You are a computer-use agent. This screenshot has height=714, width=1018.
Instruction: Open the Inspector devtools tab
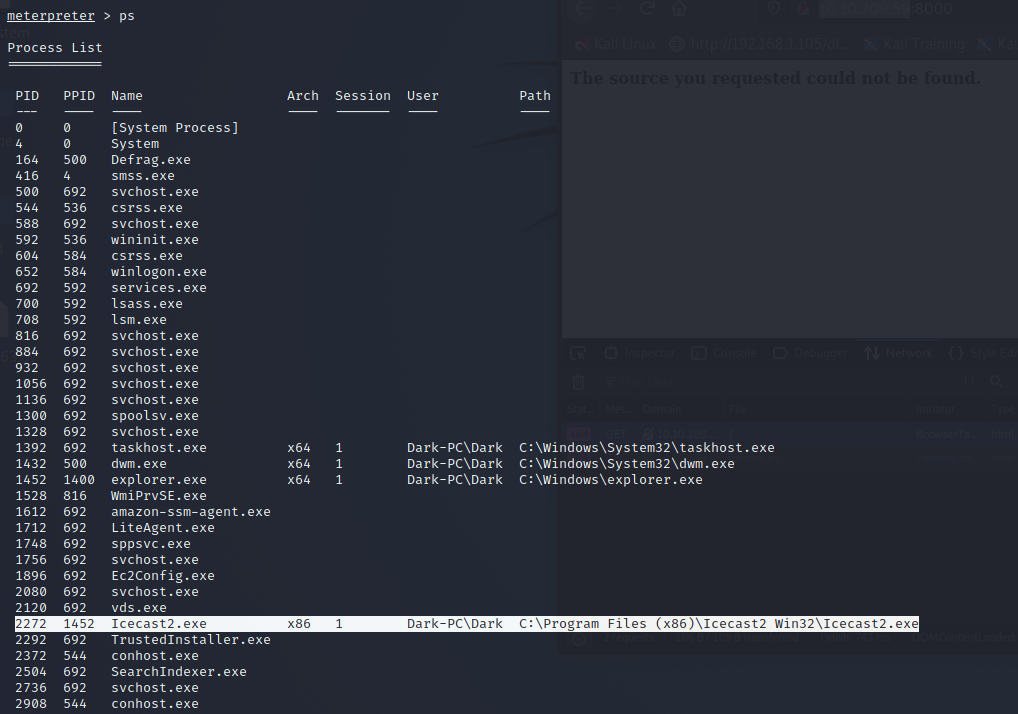point(640,353)
